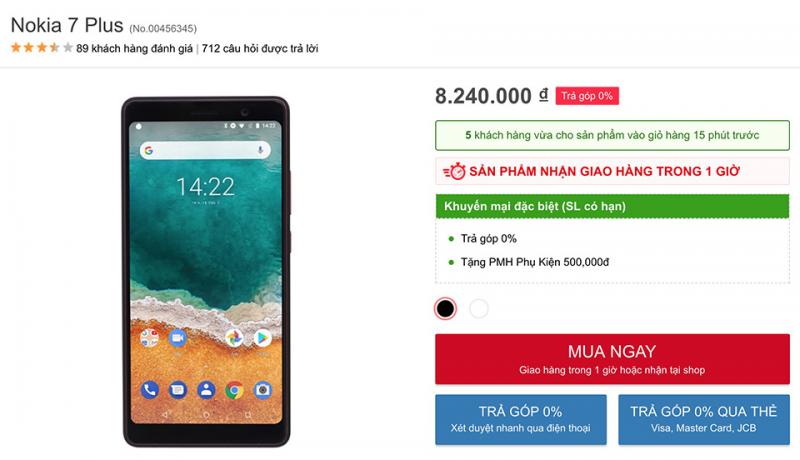
Task: Click the Trả góp 0% promotion bullet item
Action: [x=488, y=239]
